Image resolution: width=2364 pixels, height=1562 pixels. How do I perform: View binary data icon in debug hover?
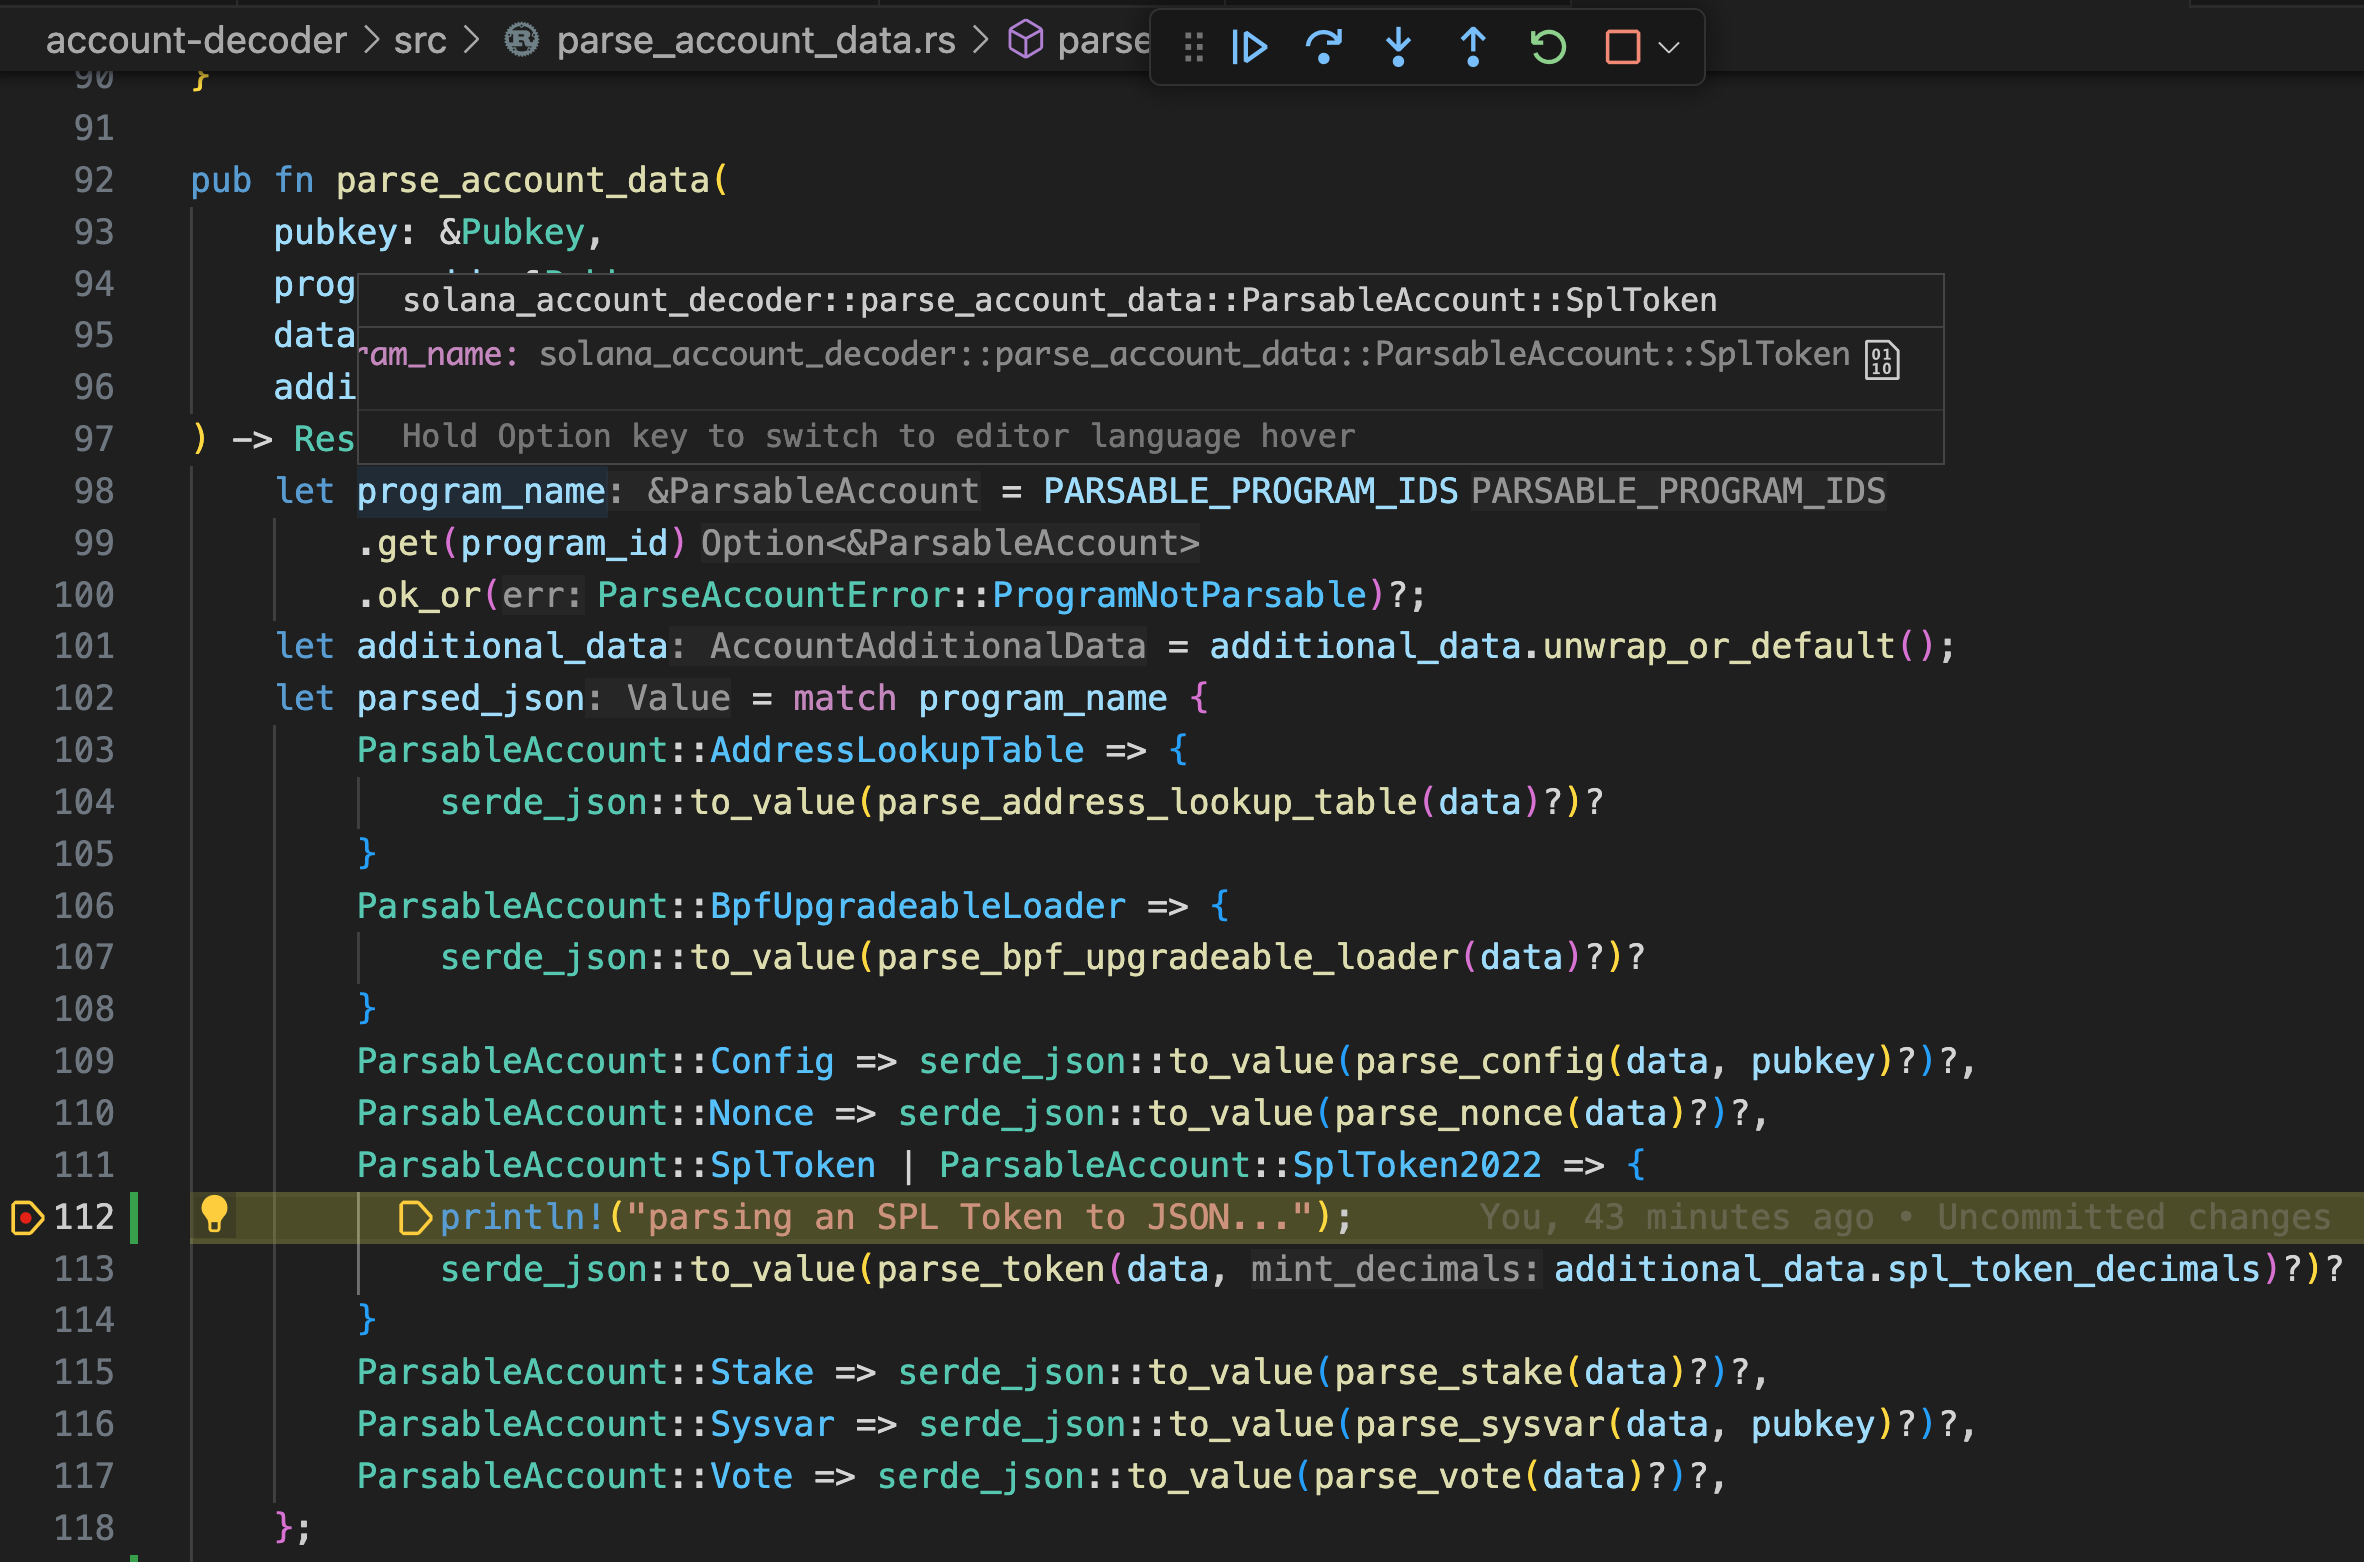click(x=1881, y=359)
